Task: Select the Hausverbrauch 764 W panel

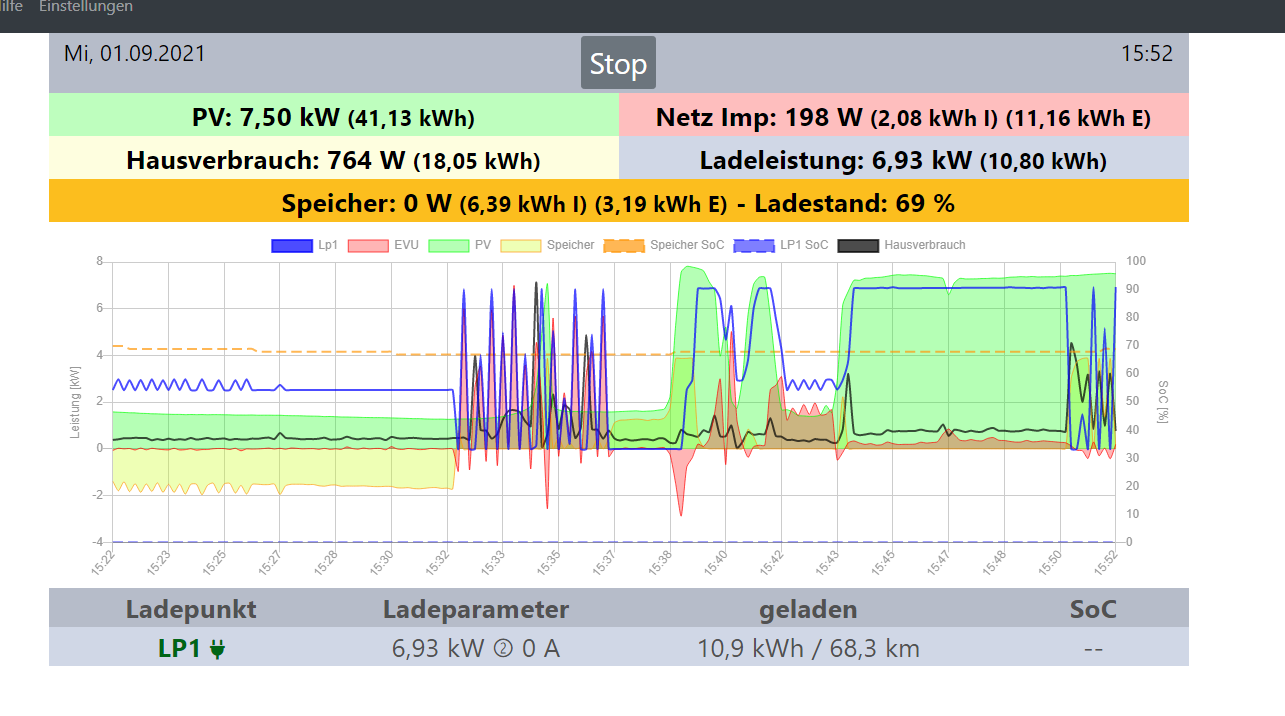Action: pyautogui.click(x=333, y=160)
